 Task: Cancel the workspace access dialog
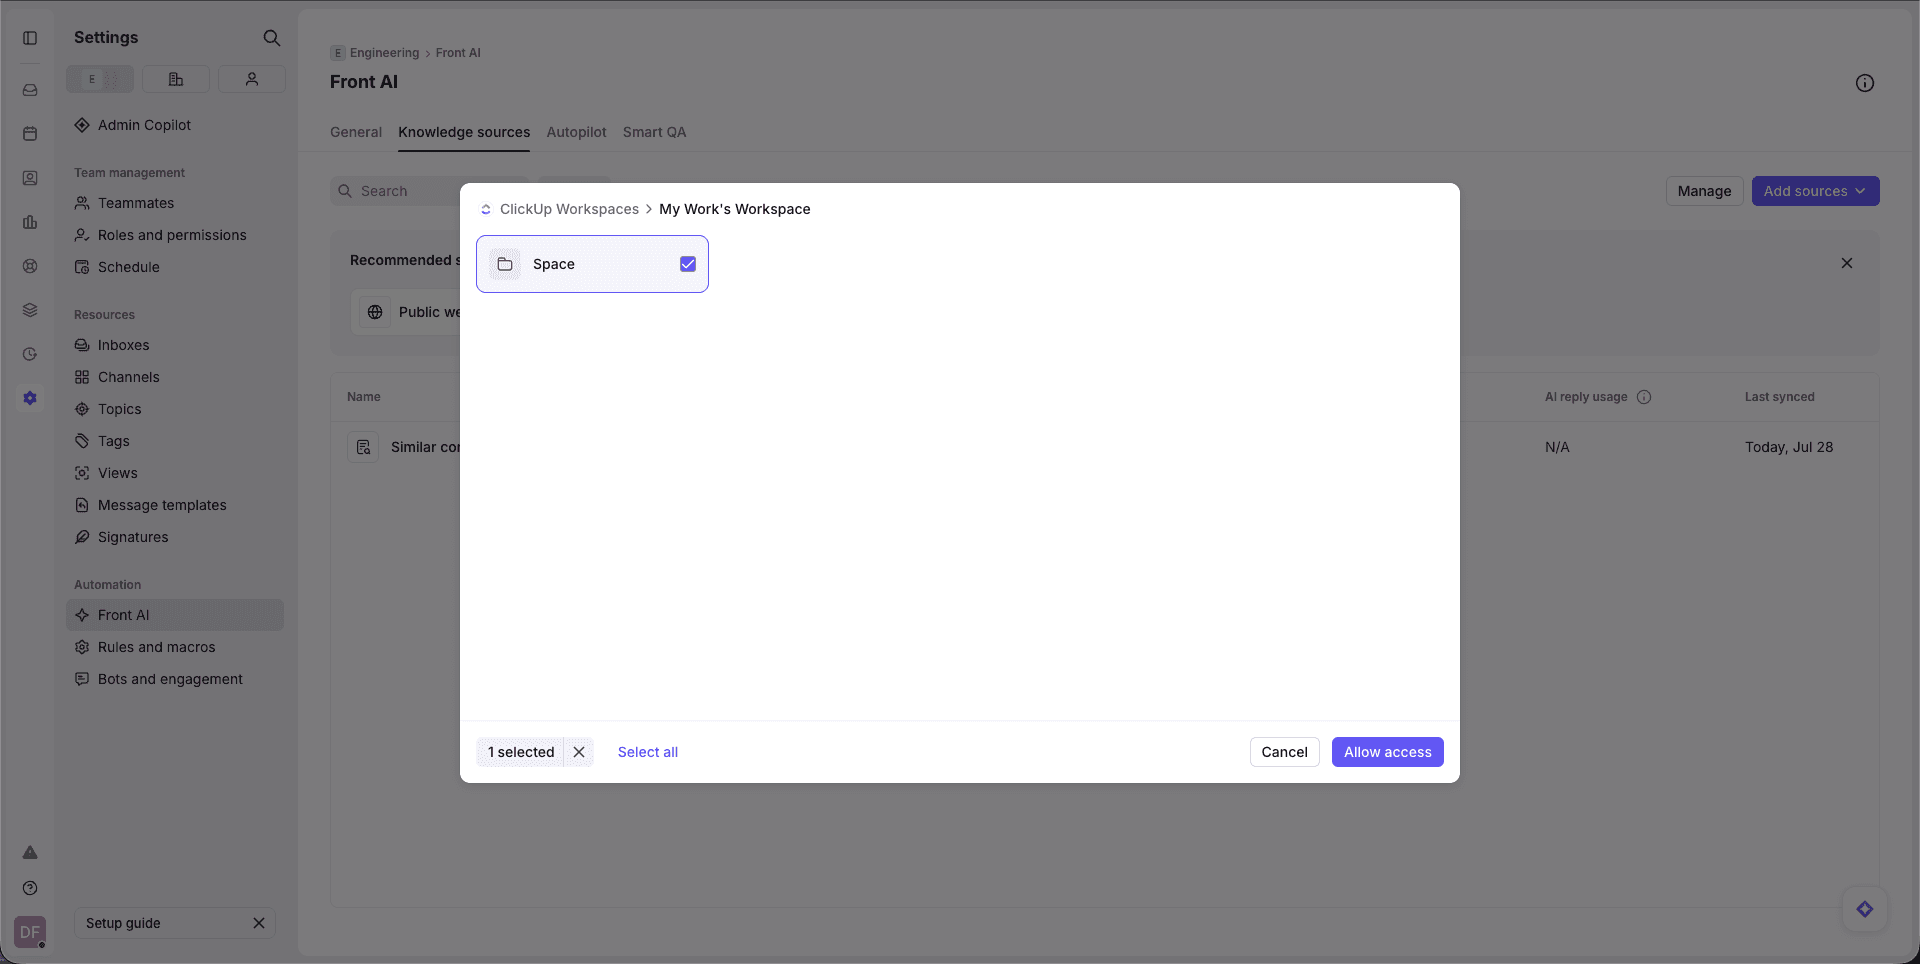click(x=1284, y=752)
